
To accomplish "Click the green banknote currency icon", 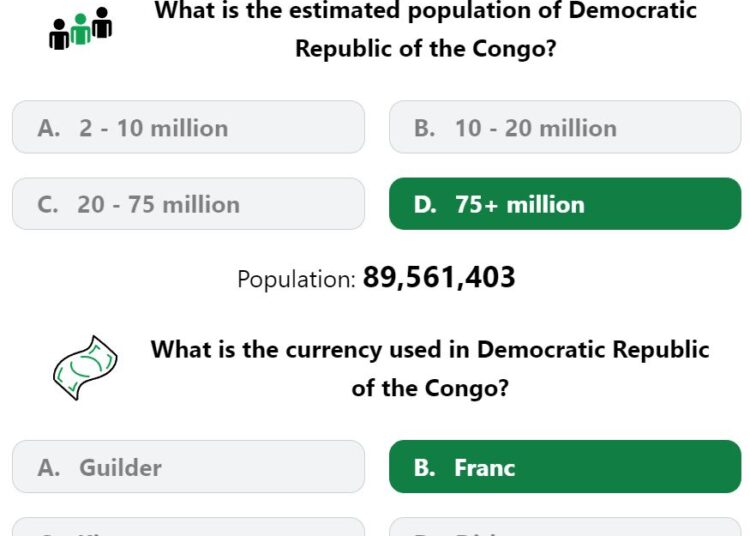I will tap(85, 368).
